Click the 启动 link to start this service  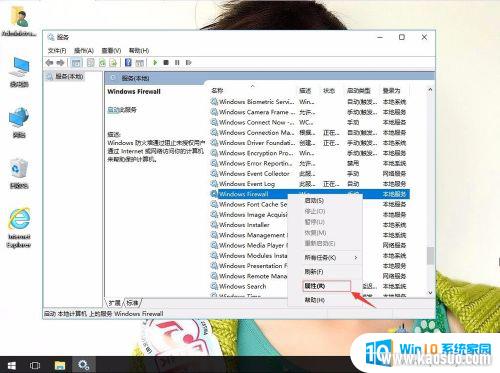point(113,110)
